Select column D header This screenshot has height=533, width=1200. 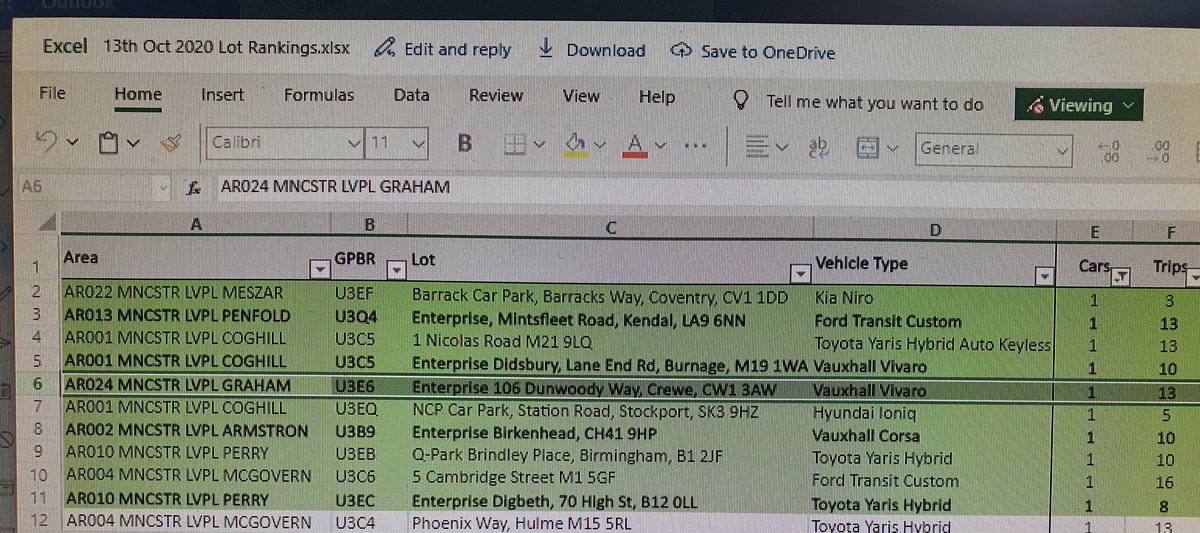point(935,231)
